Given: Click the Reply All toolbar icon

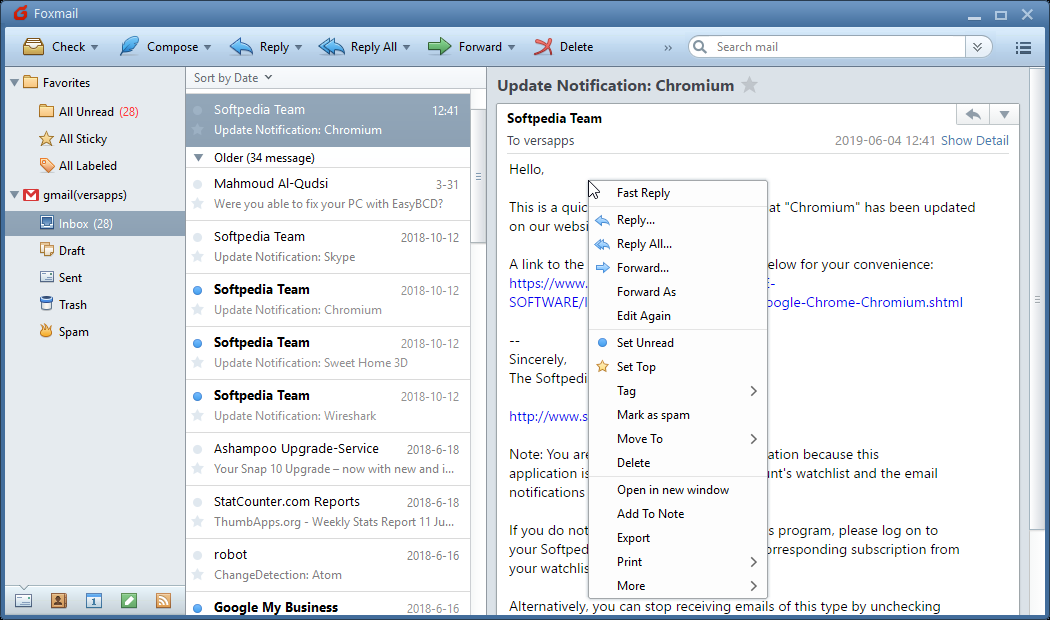Looking at the screenshot, I should click(331, 46).
